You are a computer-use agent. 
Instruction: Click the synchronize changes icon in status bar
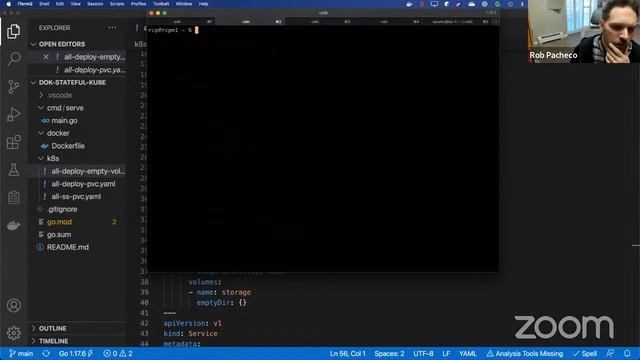point(46,353)
